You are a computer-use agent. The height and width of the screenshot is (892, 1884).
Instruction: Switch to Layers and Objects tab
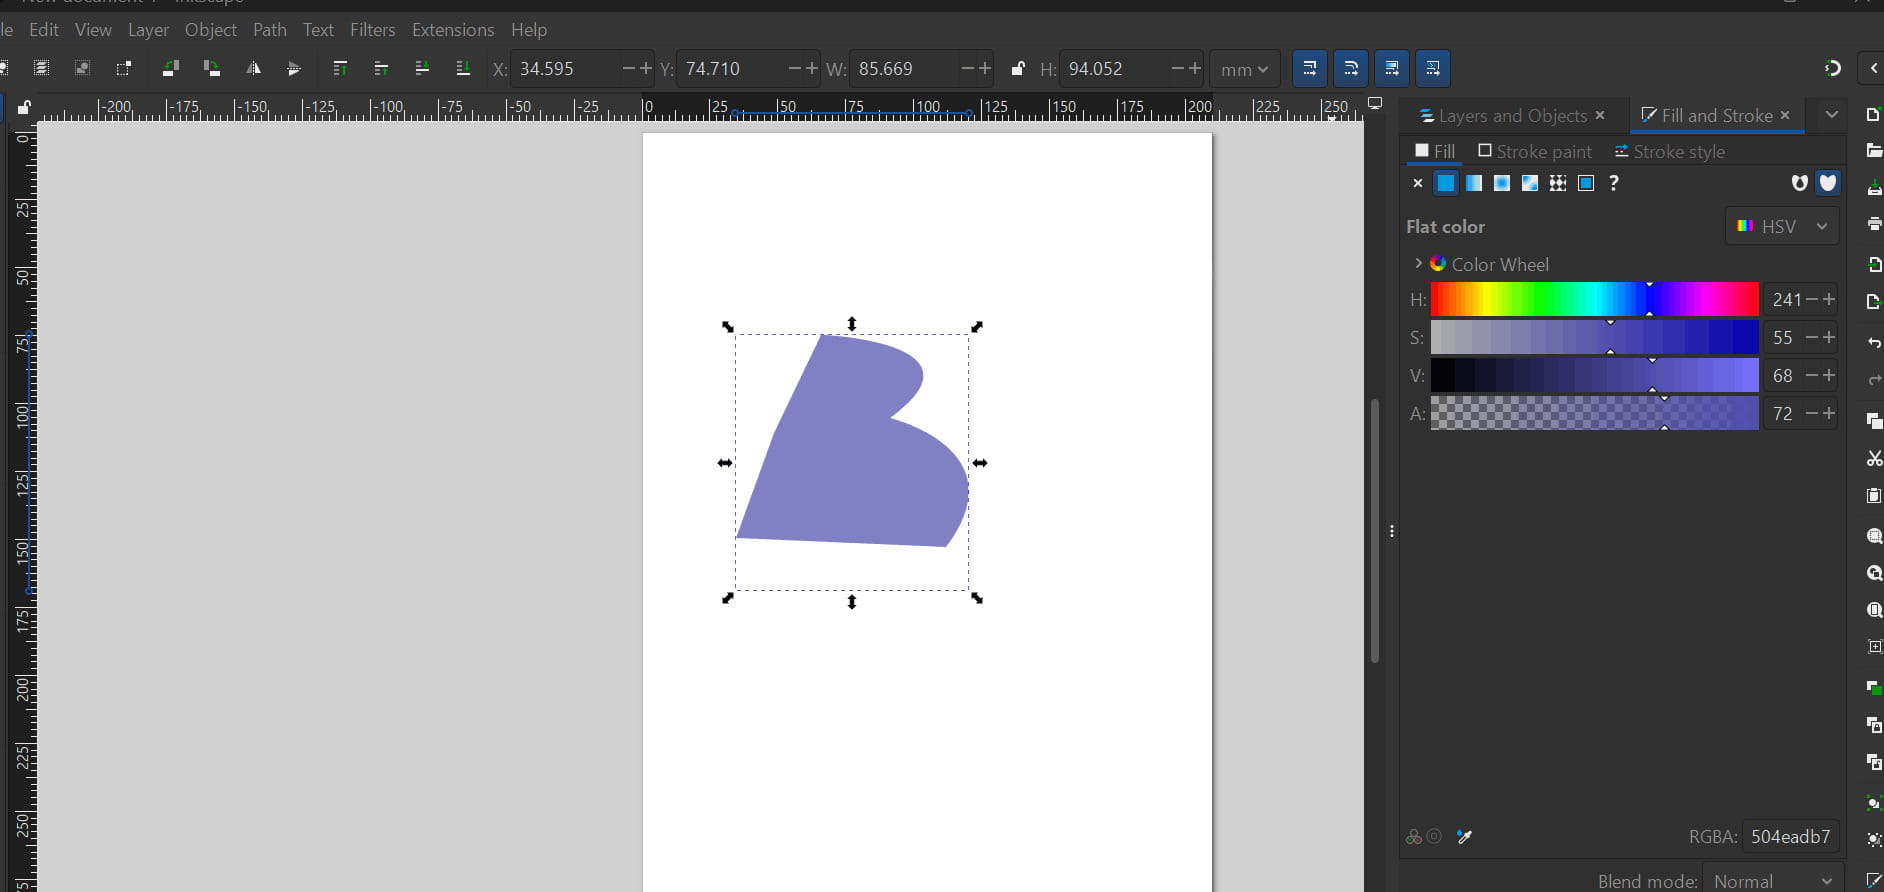pos(1511,116)
